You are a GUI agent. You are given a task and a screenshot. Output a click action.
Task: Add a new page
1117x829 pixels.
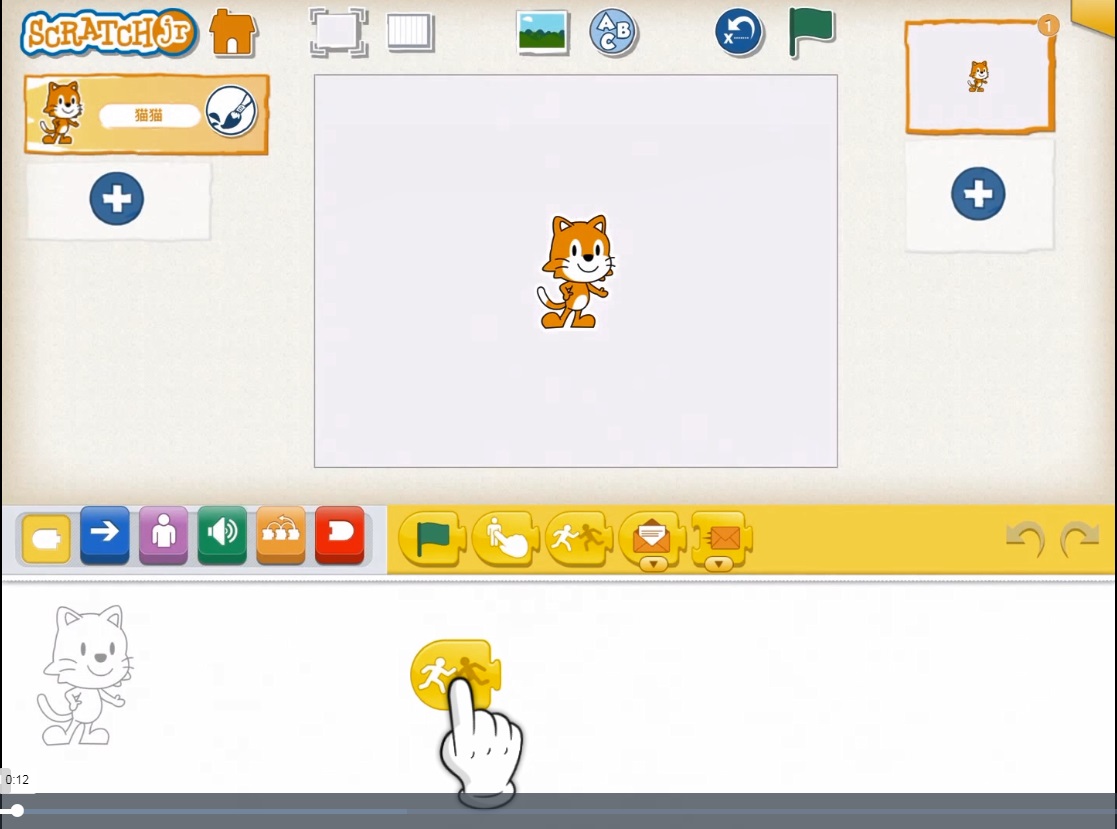click(978, 194)
